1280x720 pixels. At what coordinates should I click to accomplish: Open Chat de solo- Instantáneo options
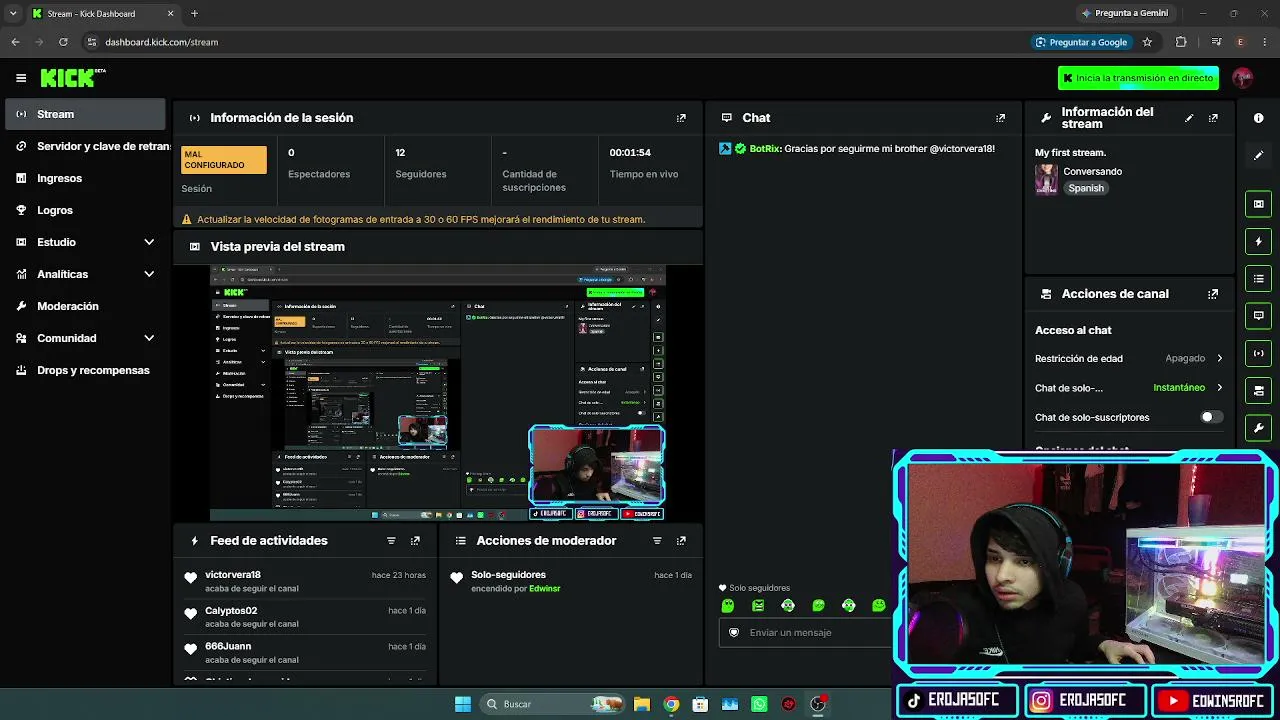pos(1129,388)
